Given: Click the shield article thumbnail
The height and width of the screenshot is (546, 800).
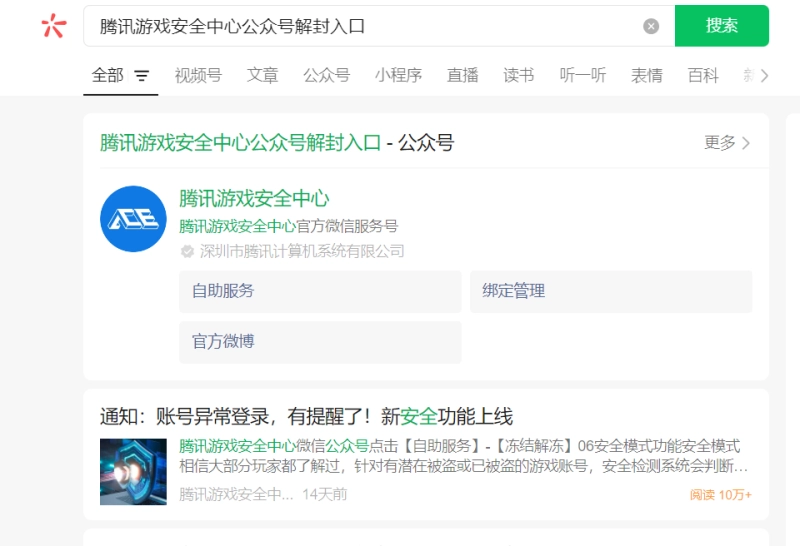Looking at the screenshot, I should 133,471.
